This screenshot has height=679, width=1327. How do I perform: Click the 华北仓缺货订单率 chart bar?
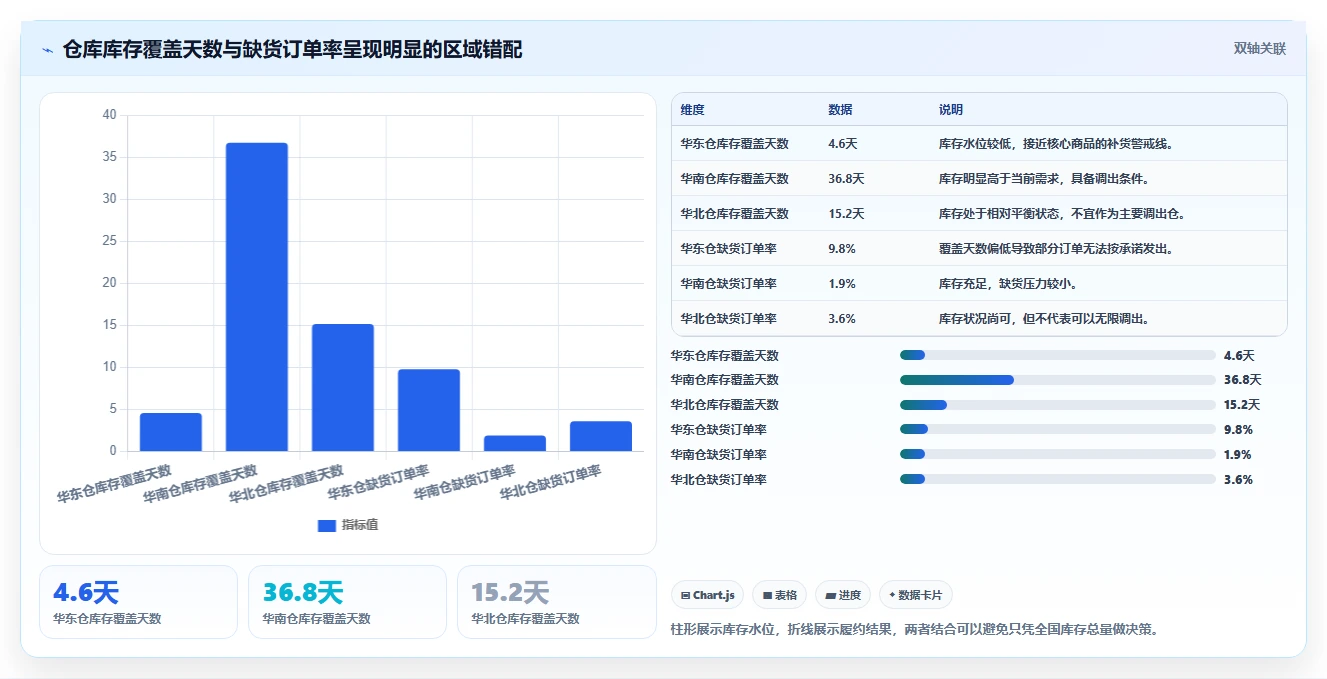[601, 436]
